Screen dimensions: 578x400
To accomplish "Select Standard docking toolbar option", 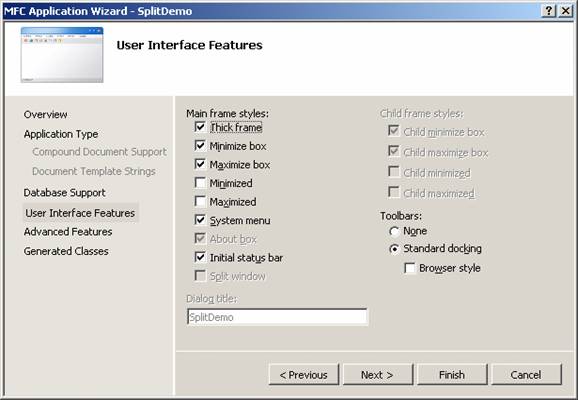I will coord(394,249).
